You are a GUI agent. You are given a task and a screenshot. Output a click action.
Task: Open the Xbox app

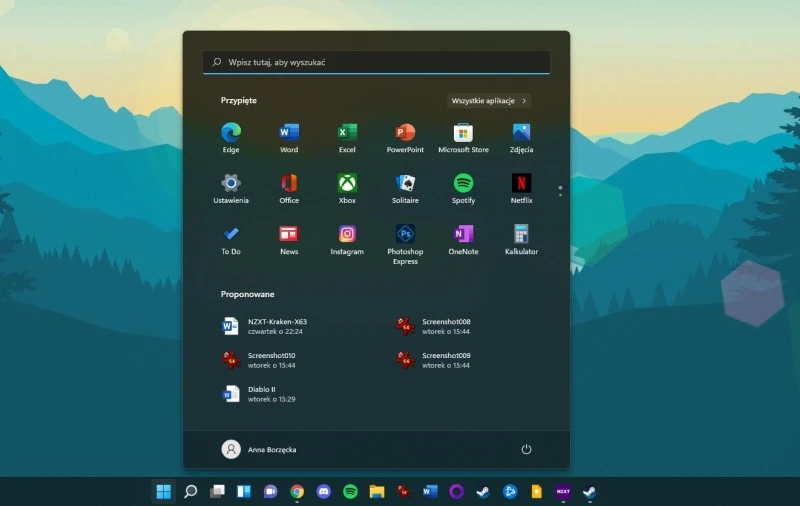coord(347,188)
